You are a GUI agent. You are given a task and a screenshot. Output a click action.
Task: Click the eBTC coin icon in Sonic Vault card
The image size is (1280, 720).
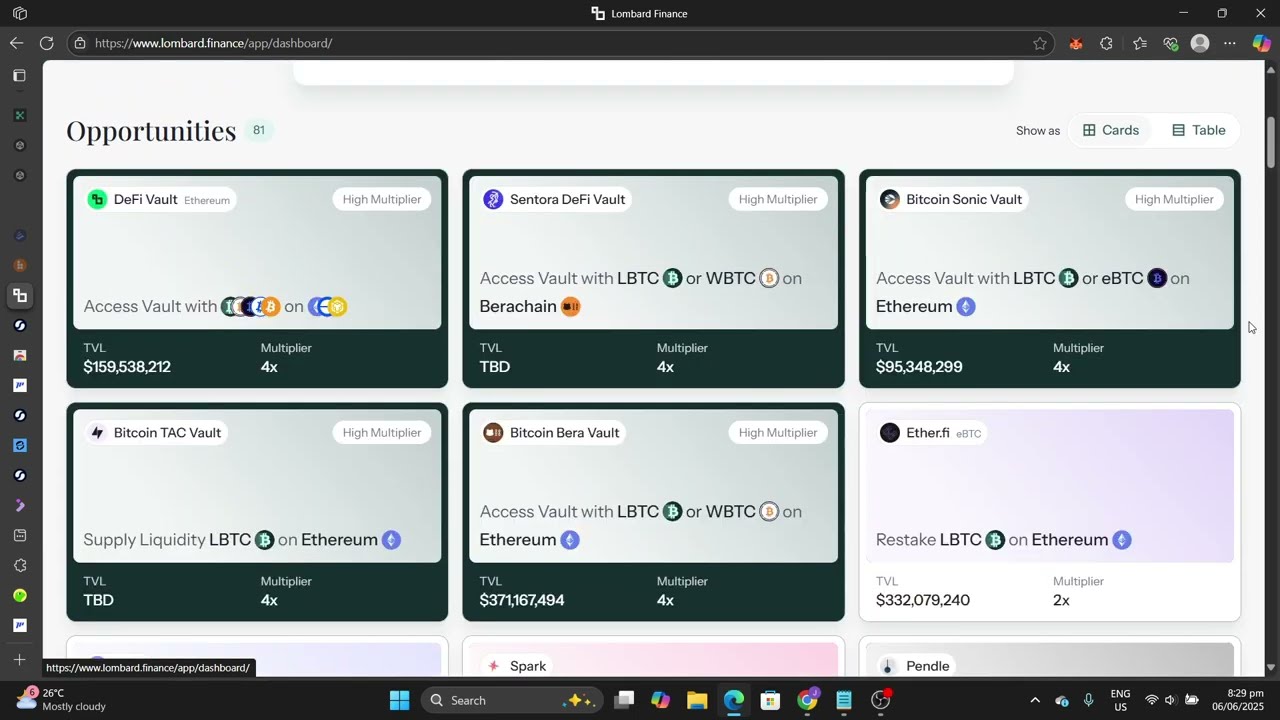(x=1157, y=278)
